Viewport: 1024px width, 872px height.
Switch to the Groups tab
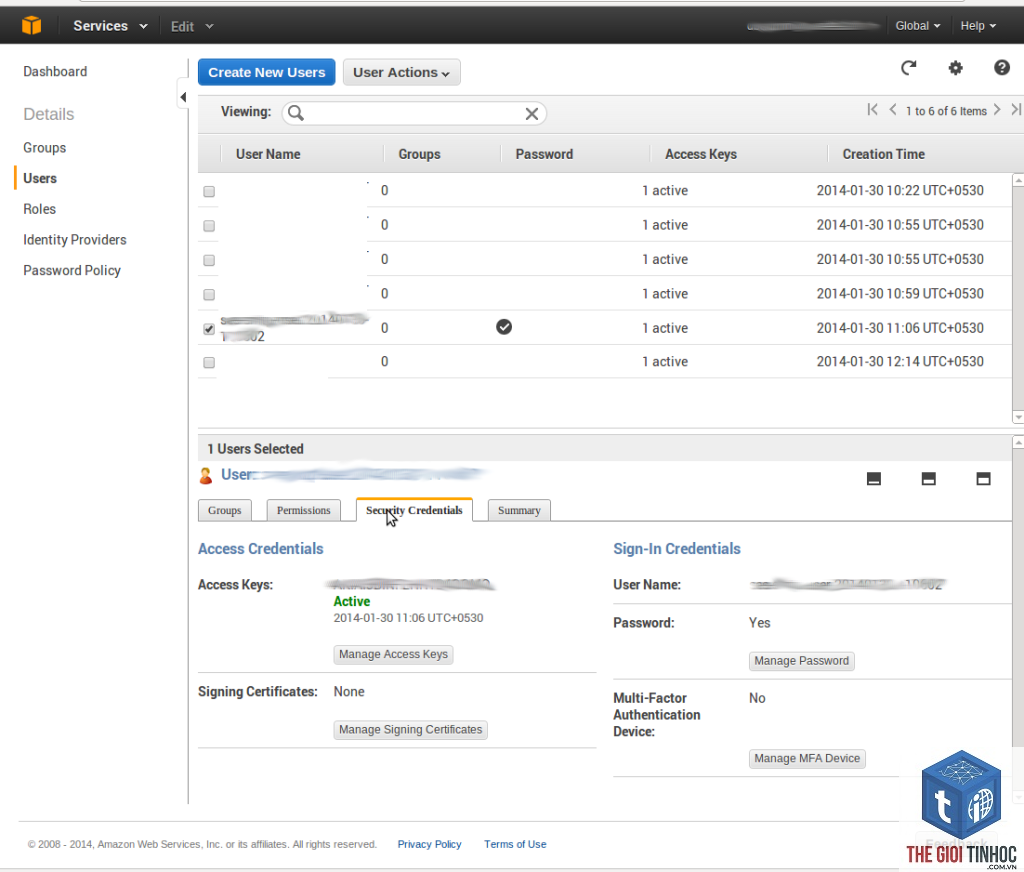225,510
